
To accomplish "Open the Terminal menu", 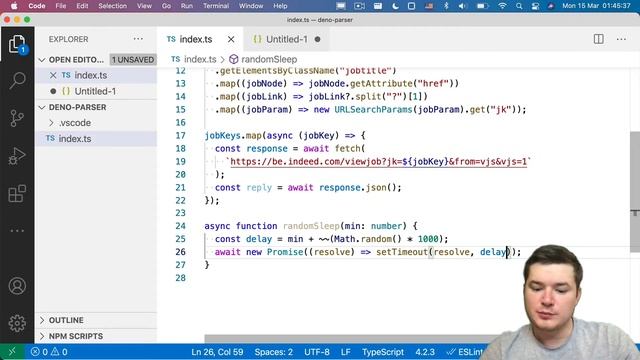I will point(216,6).
